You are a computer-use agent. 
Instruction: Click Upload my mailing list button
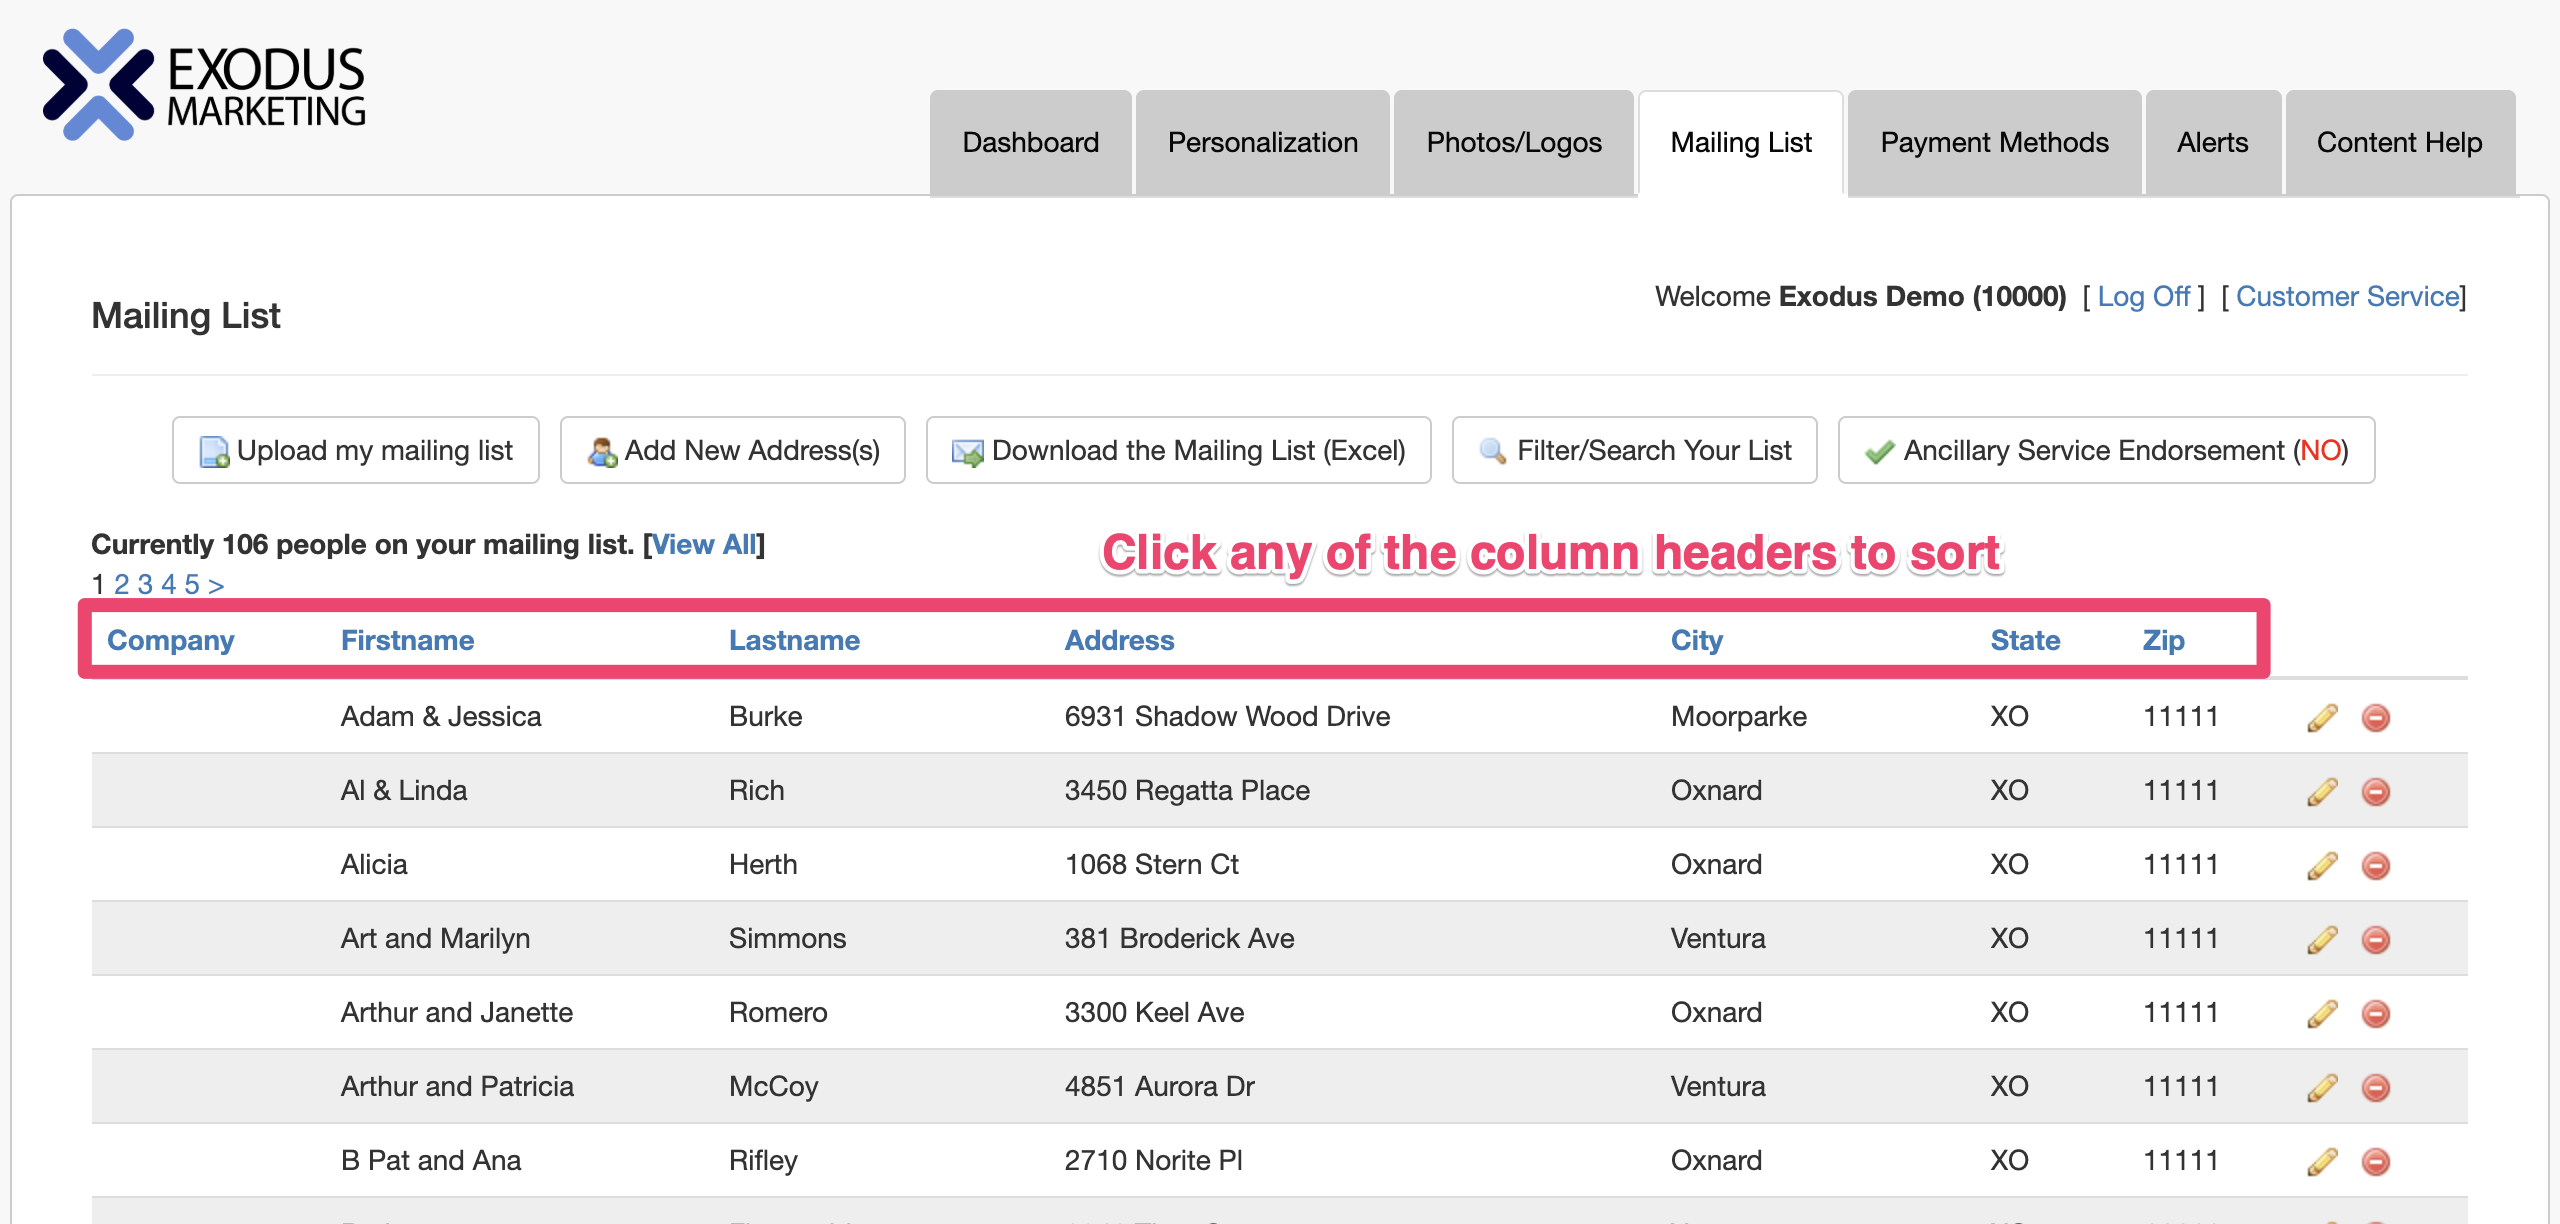coord(356,451)
